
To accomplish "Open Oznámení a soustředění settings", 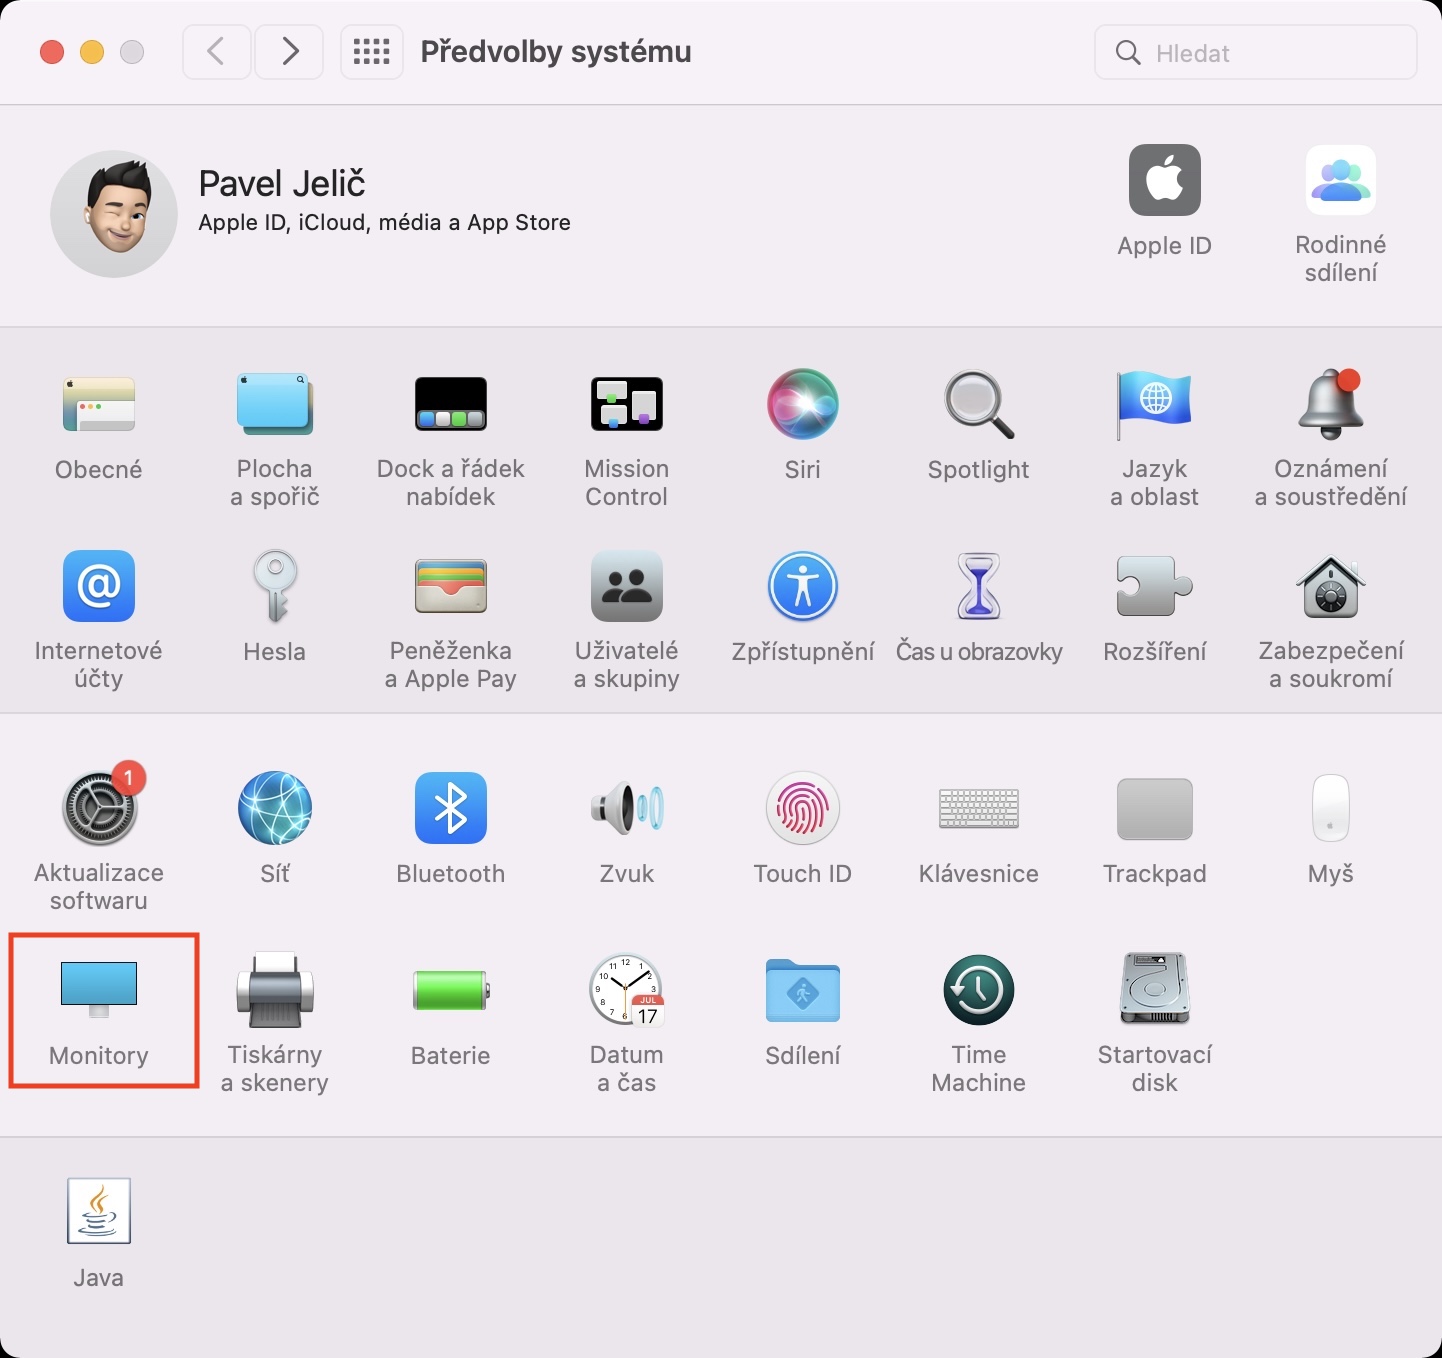I will (1331, 405).
